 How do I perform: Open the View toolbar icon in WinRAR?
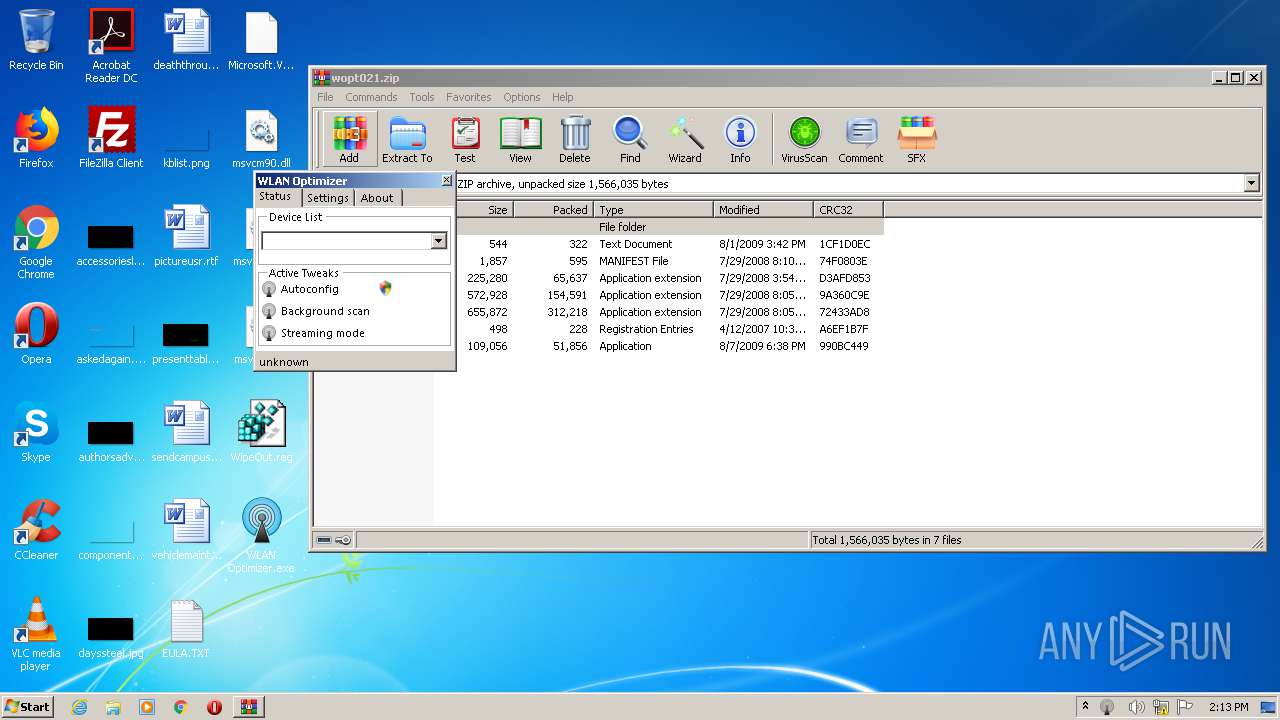point(520,139)
